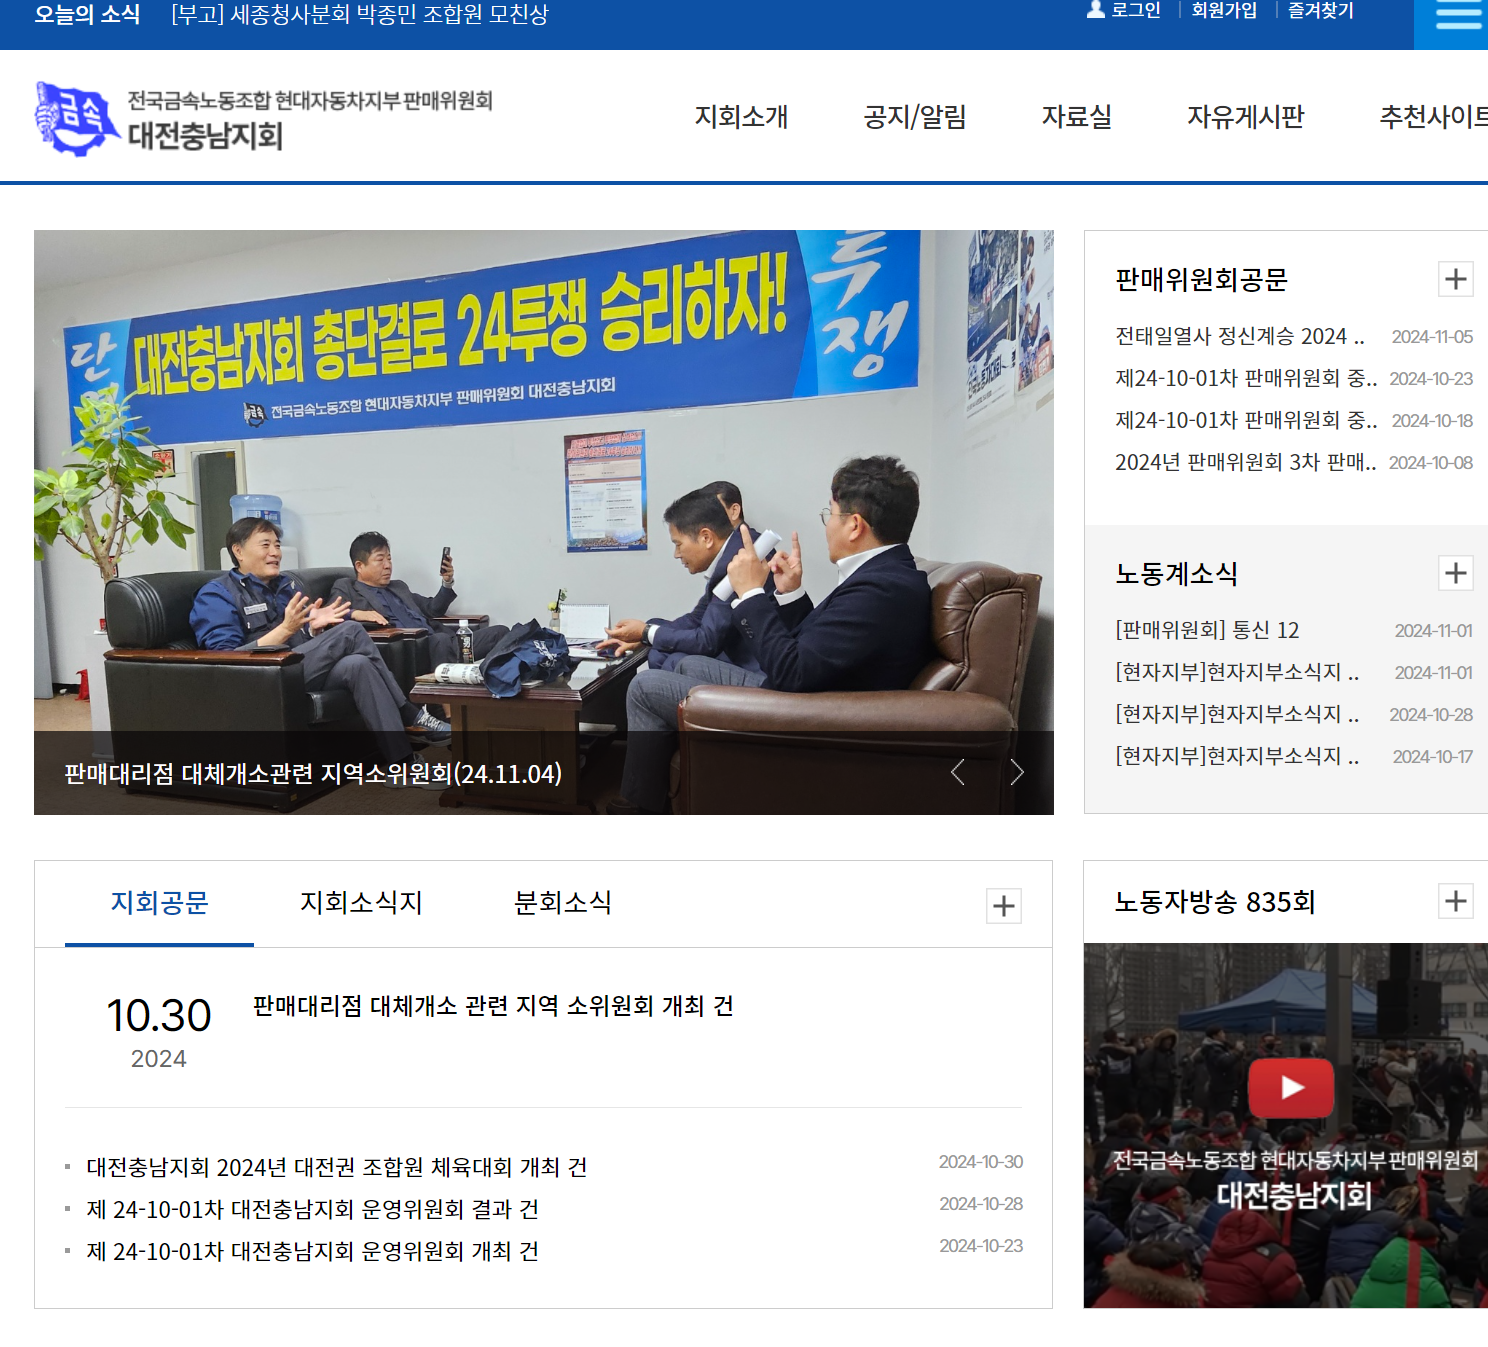Click the 오늘의 소식 label
1488x1347 pixels.
point(87,15)
